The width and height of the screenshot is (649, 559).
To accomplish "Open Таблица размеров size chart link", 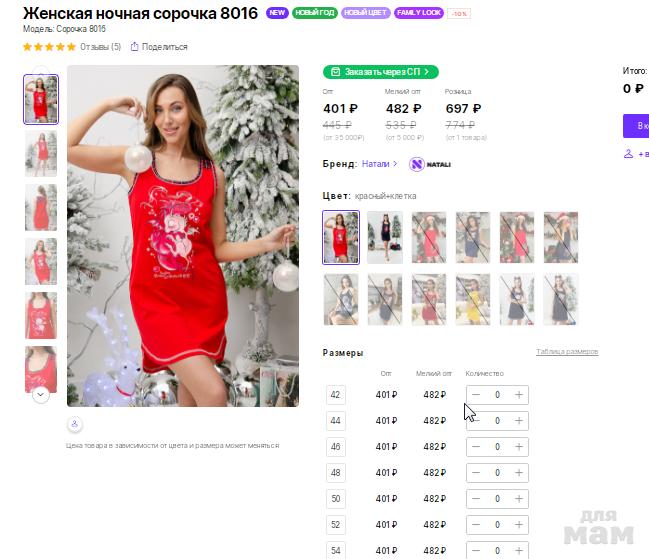I will tap(567, 352).
